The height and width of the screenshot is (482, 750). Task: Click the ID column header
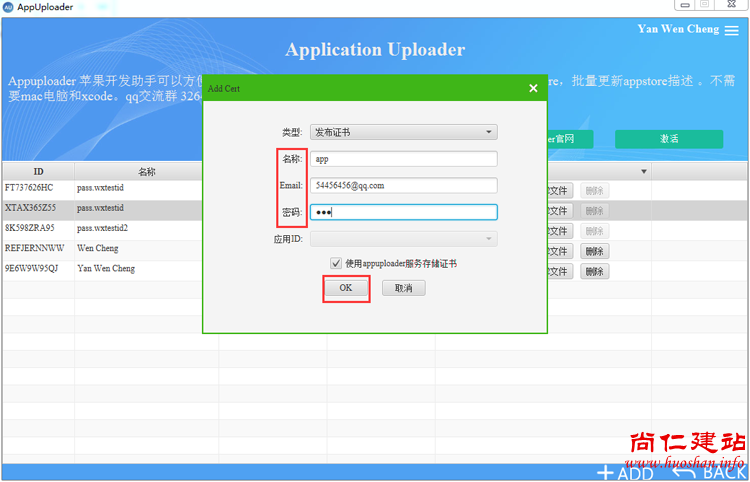pyautogui.click(x=38, y=172)
